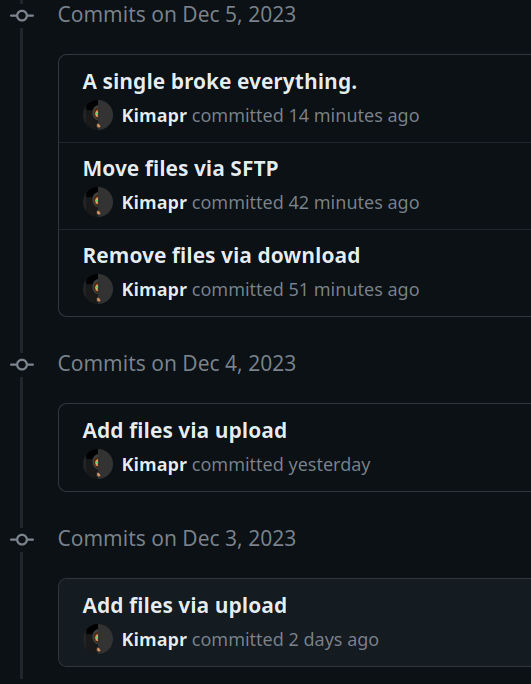Click the avatar beside the 14 minutes ago commit
Image resolution: width=531 pixels, height=684 pixels.
(98, 115)
